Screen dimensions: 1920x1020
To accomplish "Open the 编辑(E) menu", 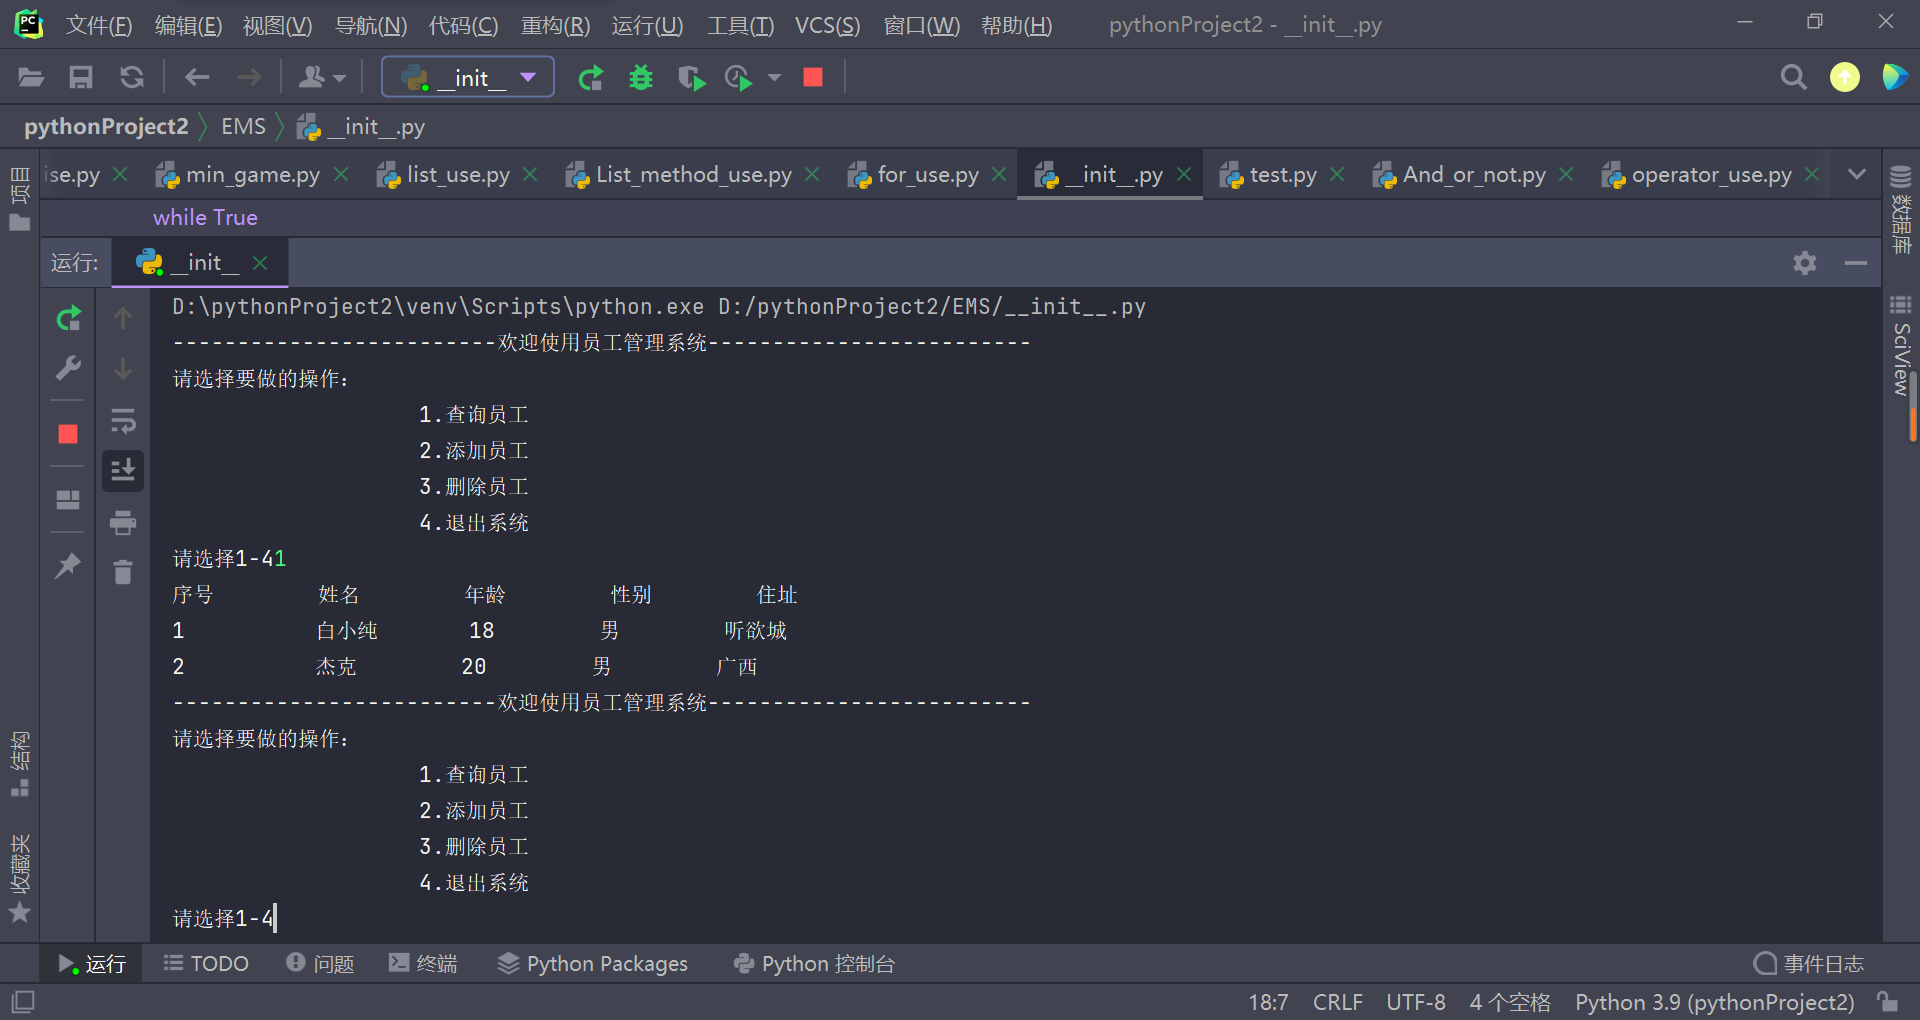I will click(x=188, y=25).
